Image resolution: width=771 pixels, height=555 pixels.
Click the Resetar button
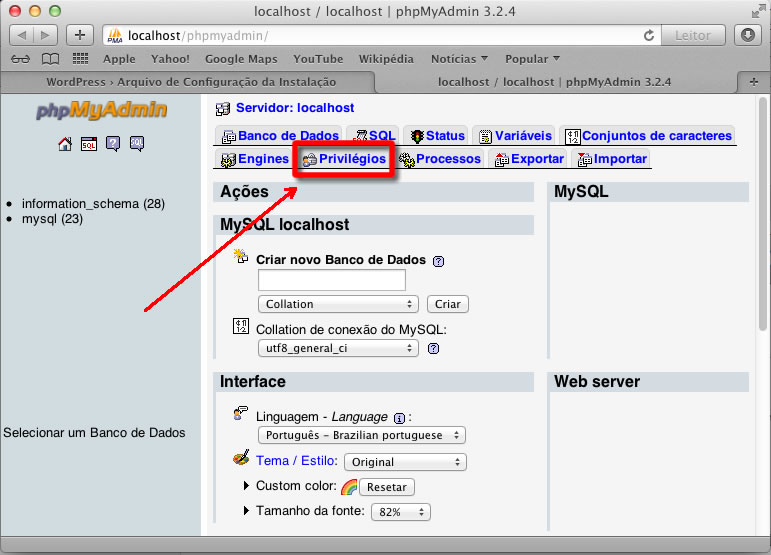coord(387,487)
